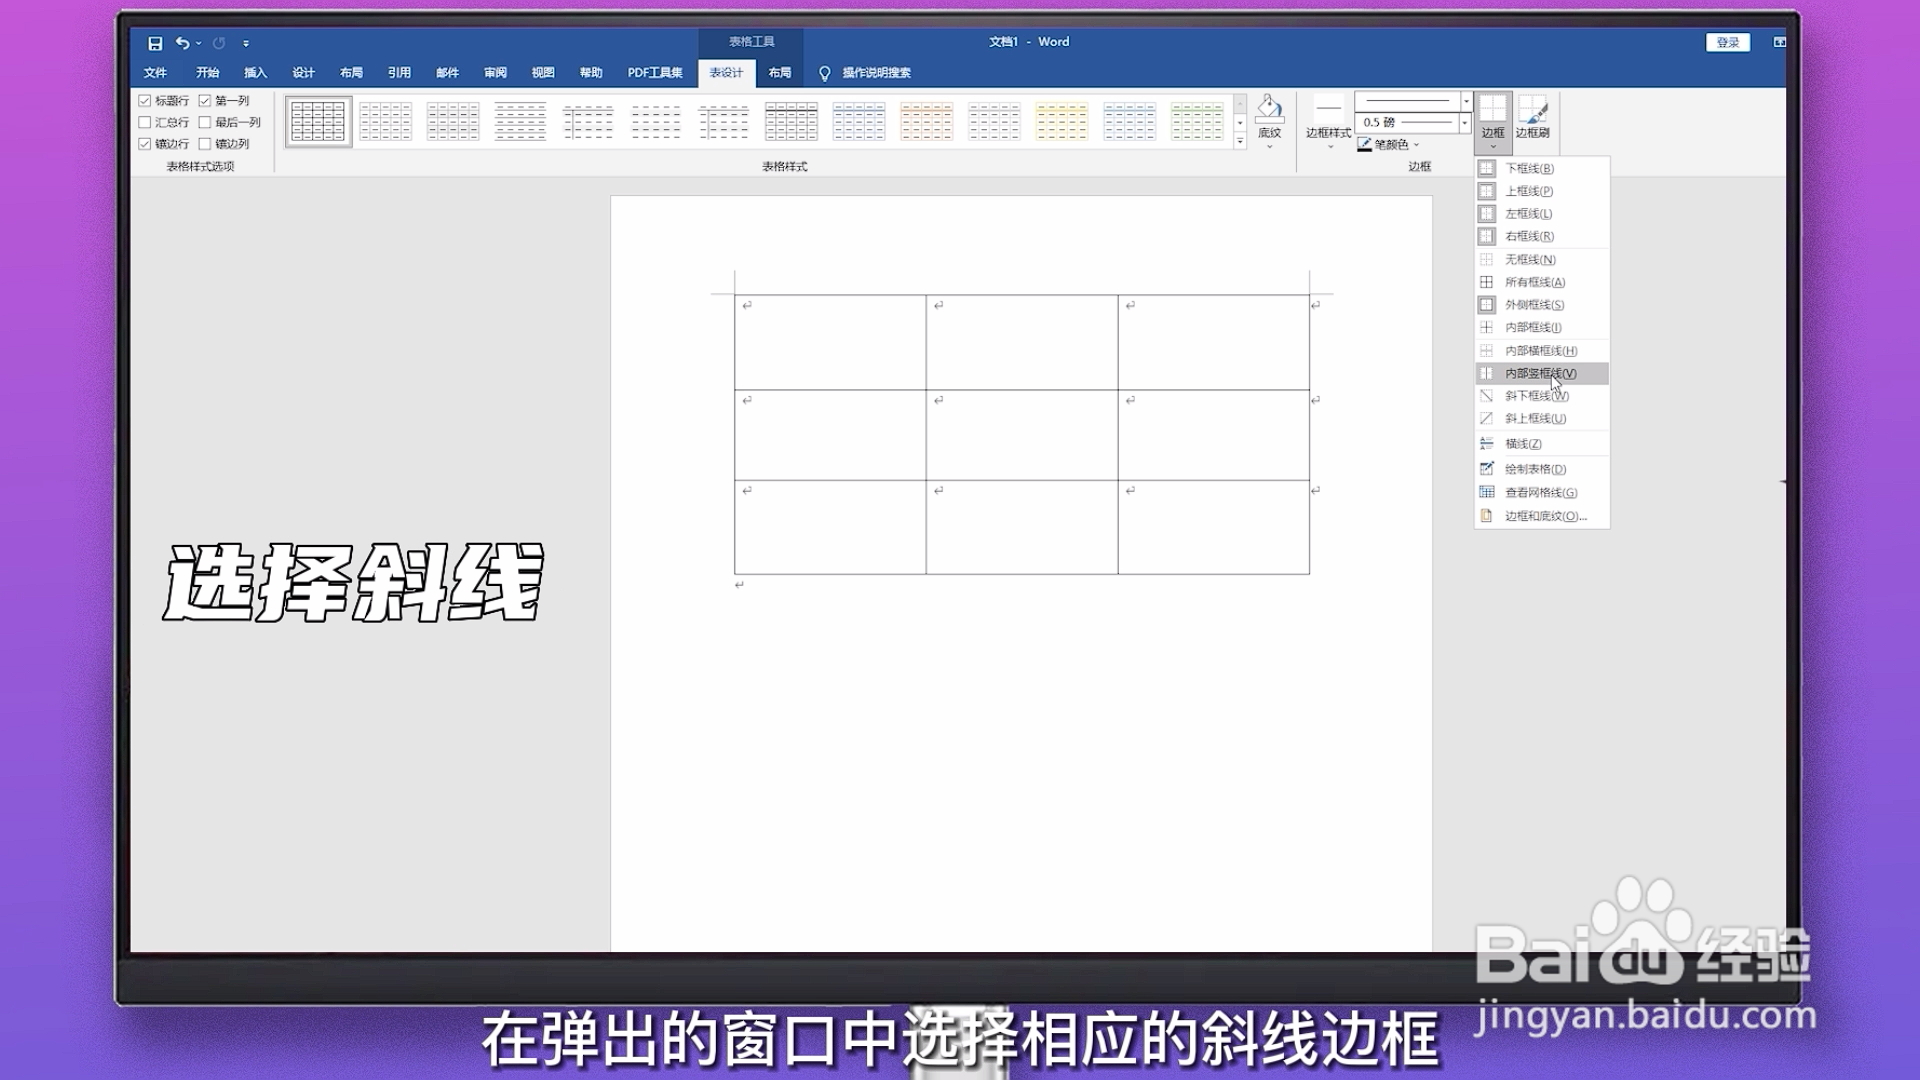
Task: Choose 右框线(R) from borders menu
Action: (1542, 236)
